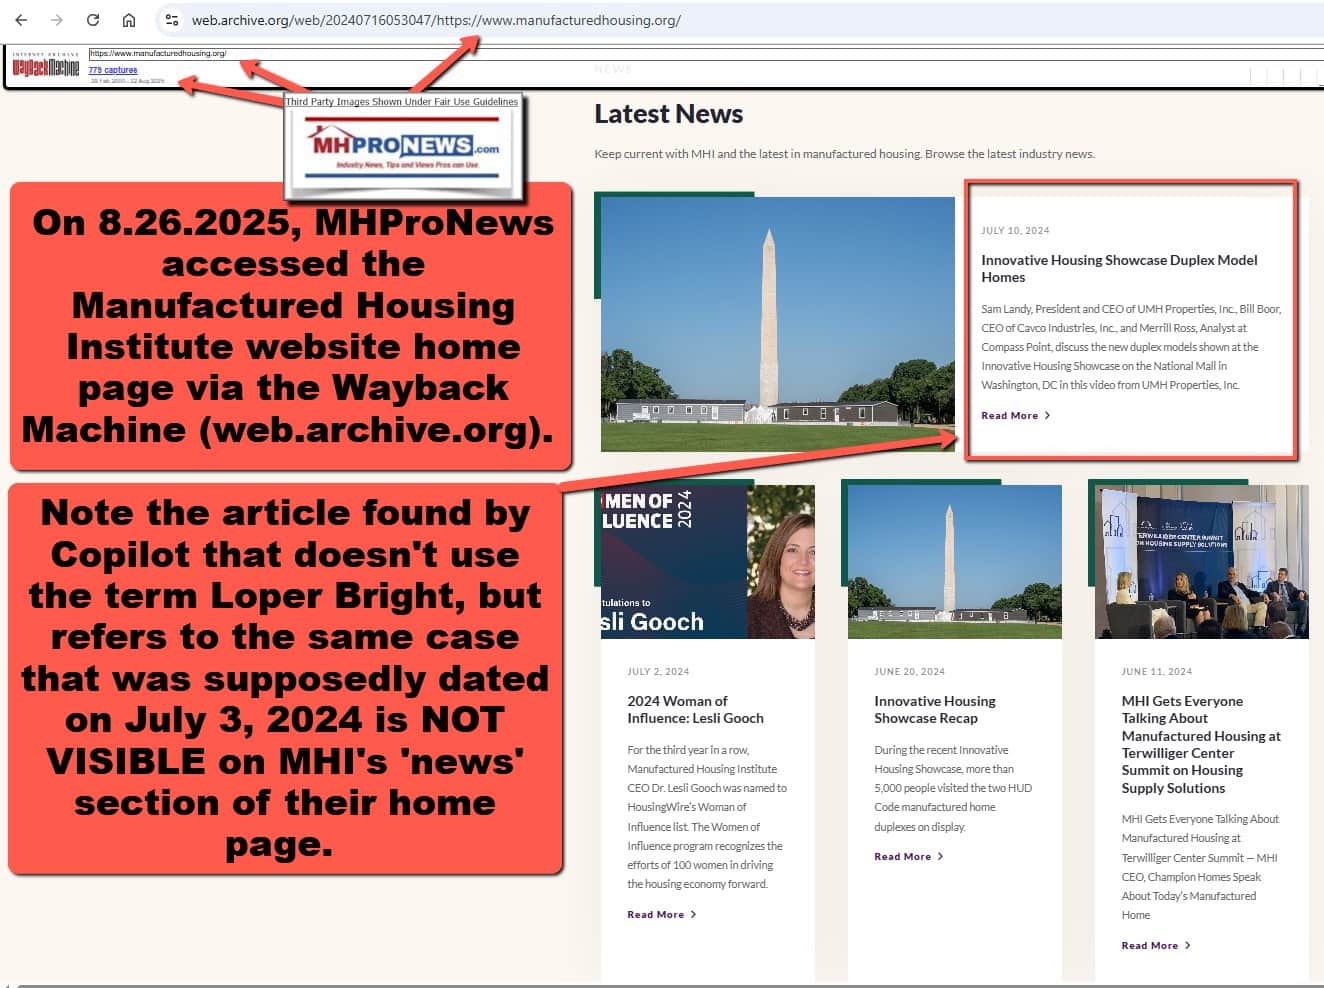Click the faded NEWS label above Latest News
This screenshot has height=988, width=1324.
click(613, 69)
